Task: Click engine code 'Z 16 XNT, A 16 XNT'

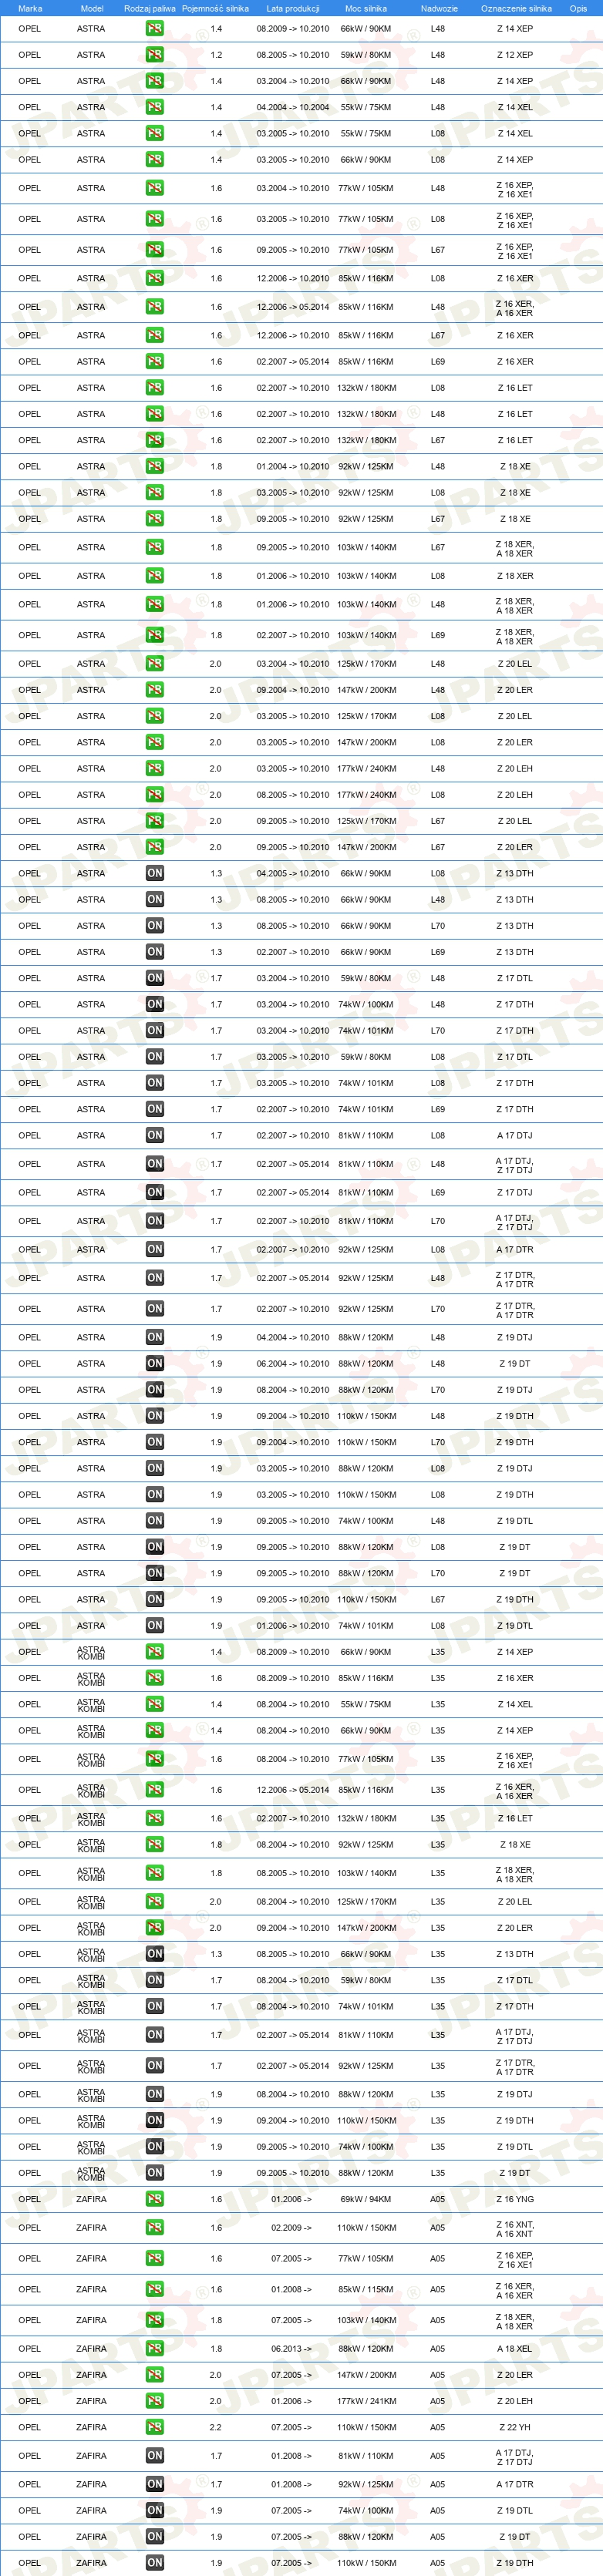Action: 515,2228
